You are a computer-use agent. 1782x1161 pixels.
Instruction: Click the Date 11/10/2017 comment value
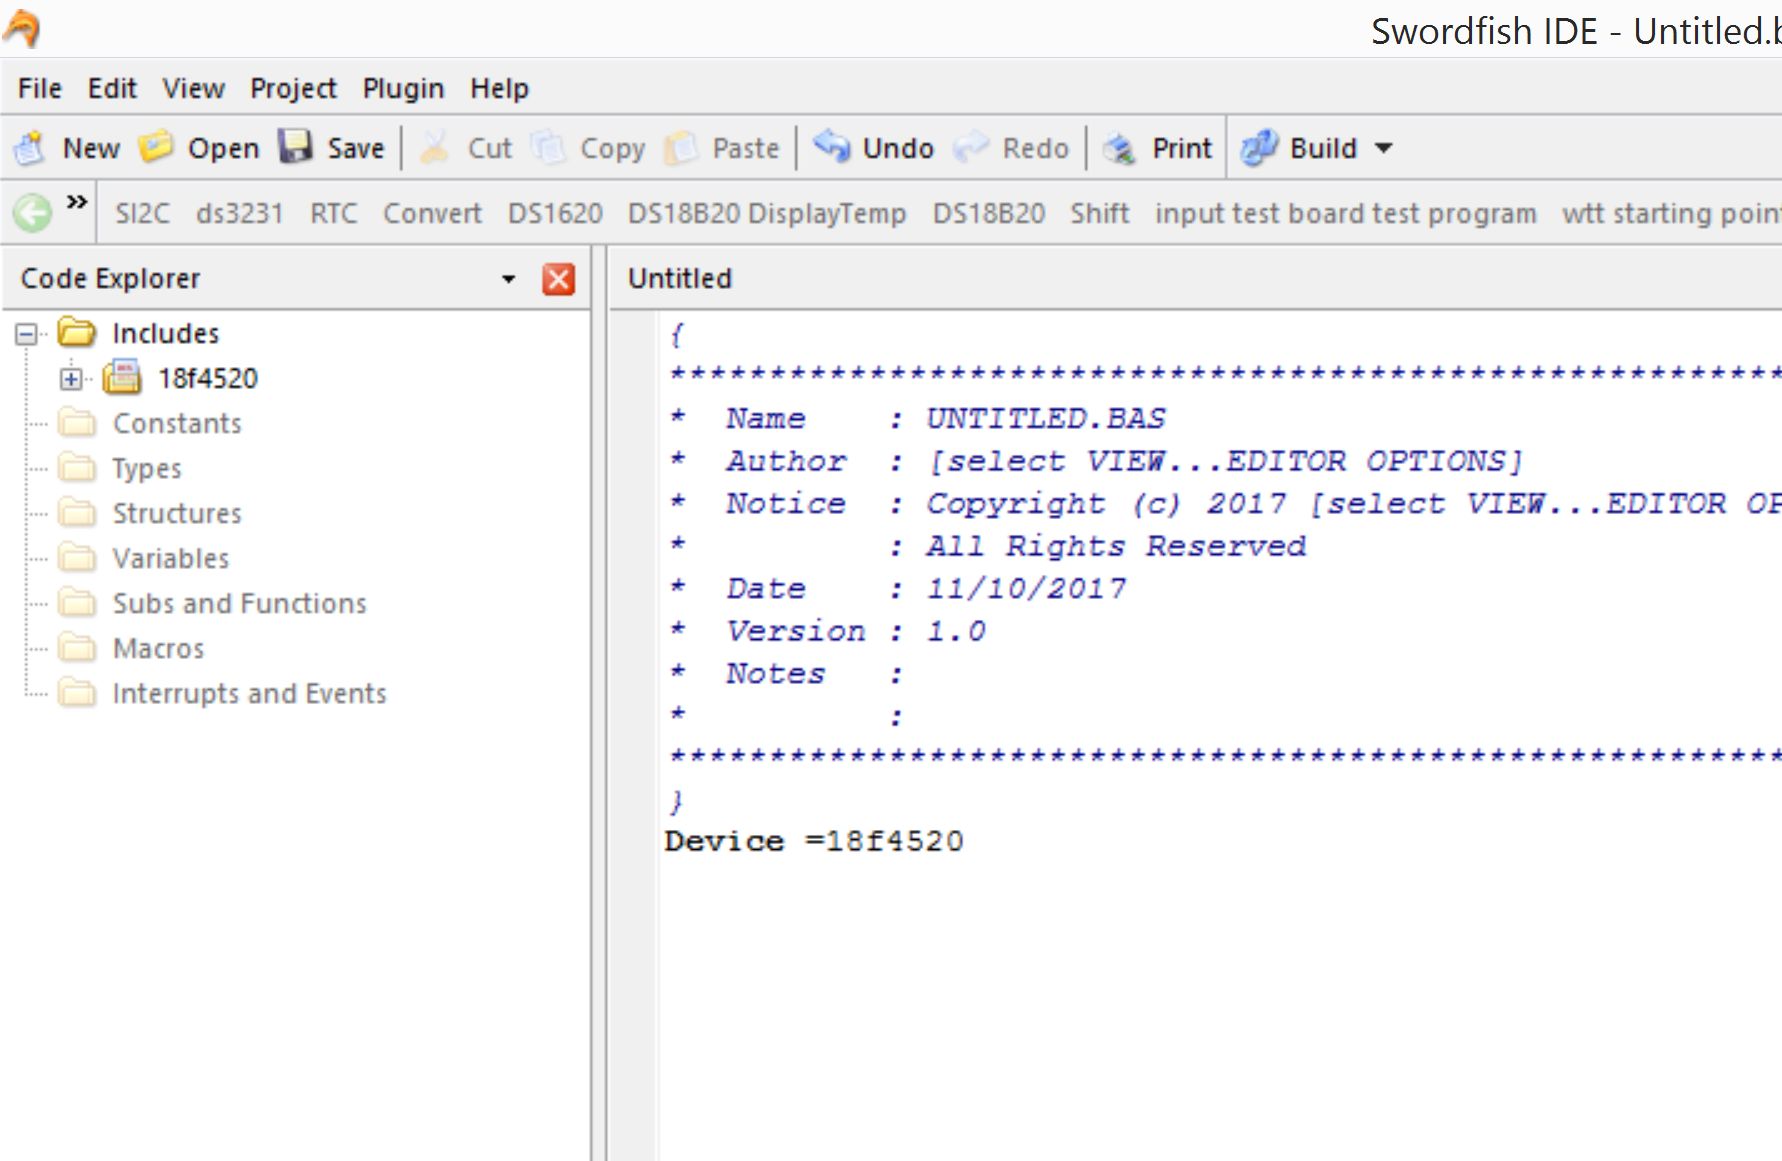coord(1026,588)
